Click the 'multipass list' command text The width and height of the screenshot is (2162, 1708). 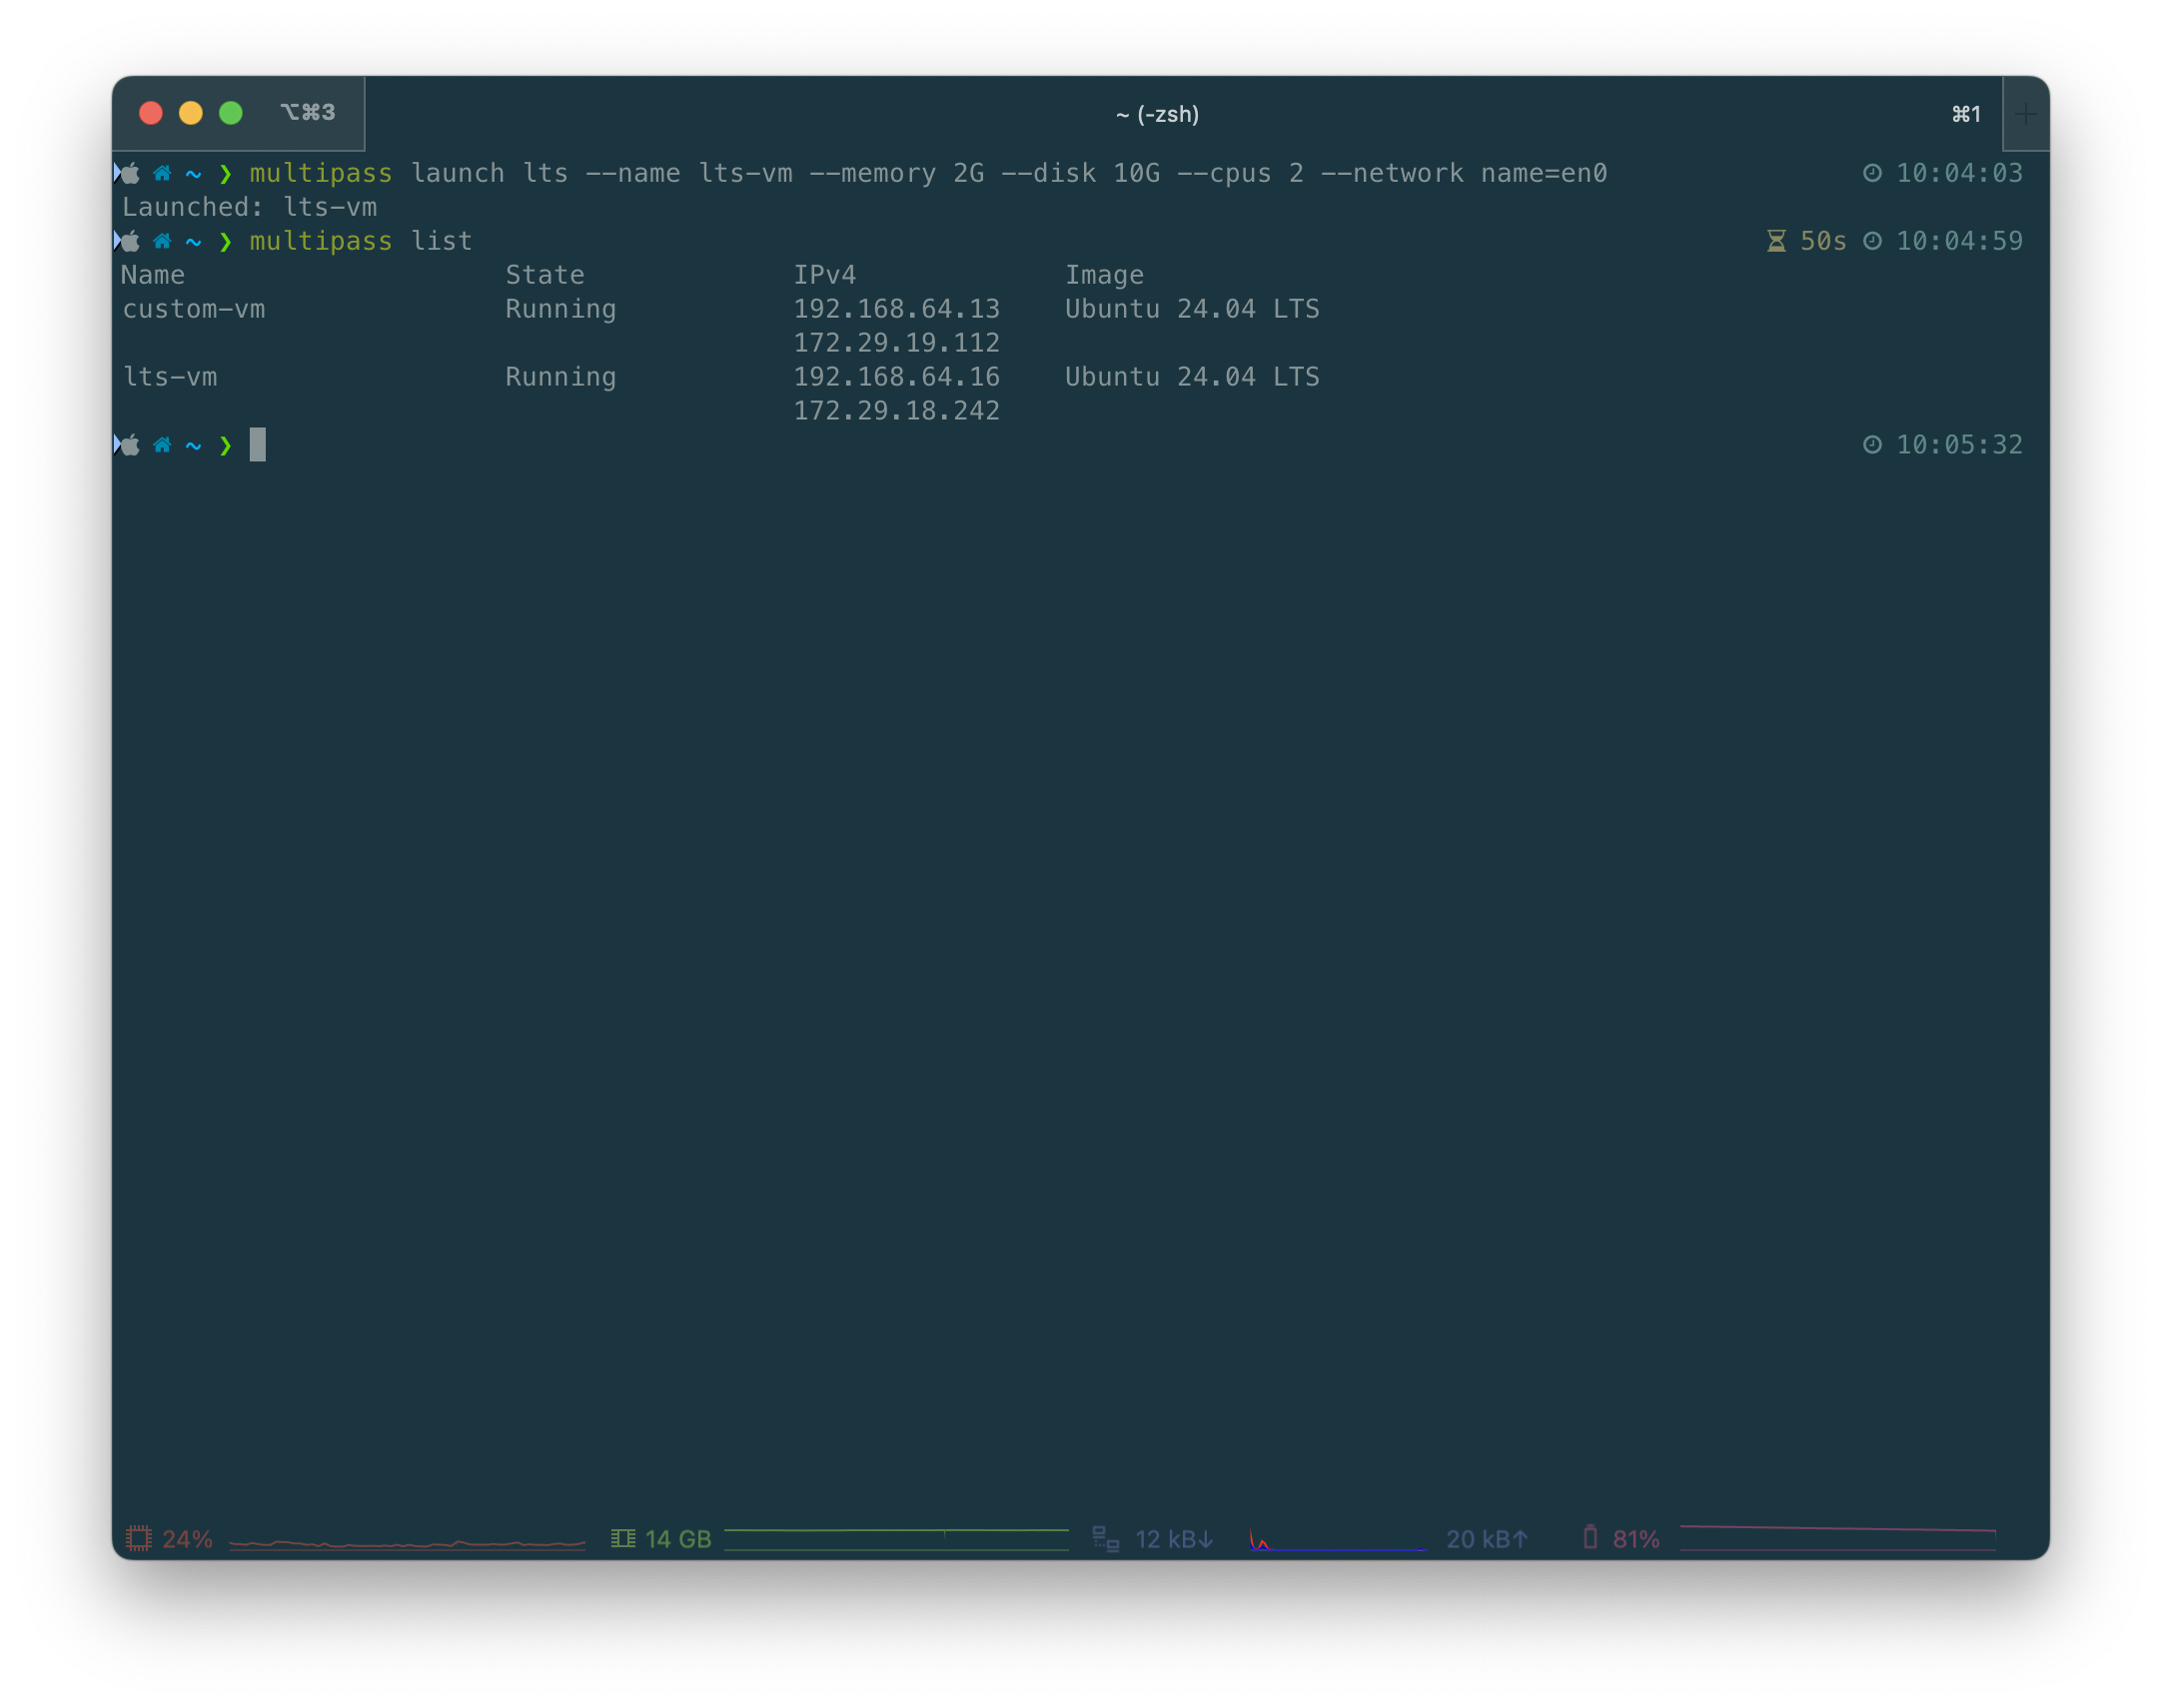(x=361, y=241)
